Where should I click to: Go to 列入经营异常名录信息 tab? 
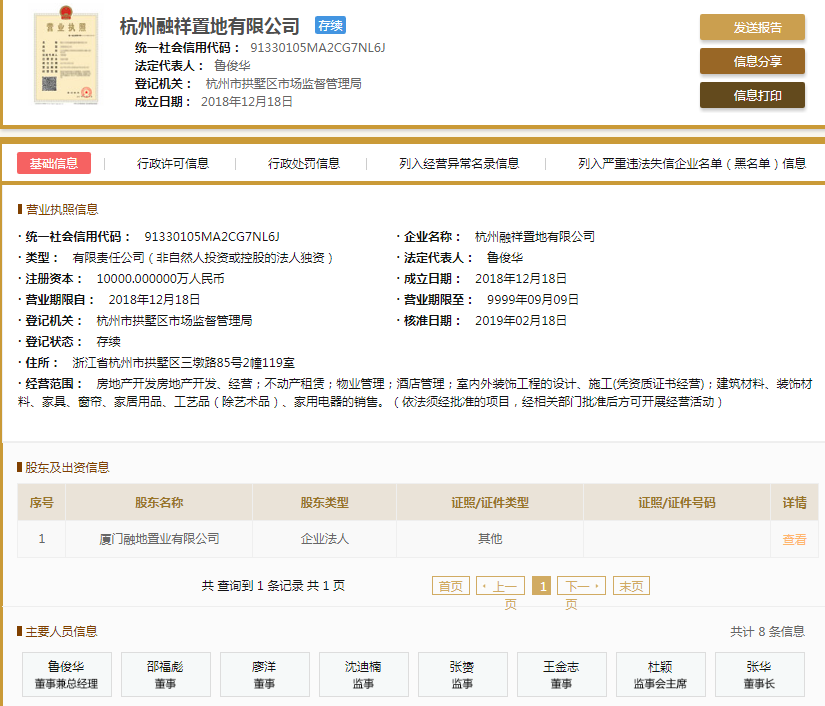pyautogui.click(x=459, y=164)
